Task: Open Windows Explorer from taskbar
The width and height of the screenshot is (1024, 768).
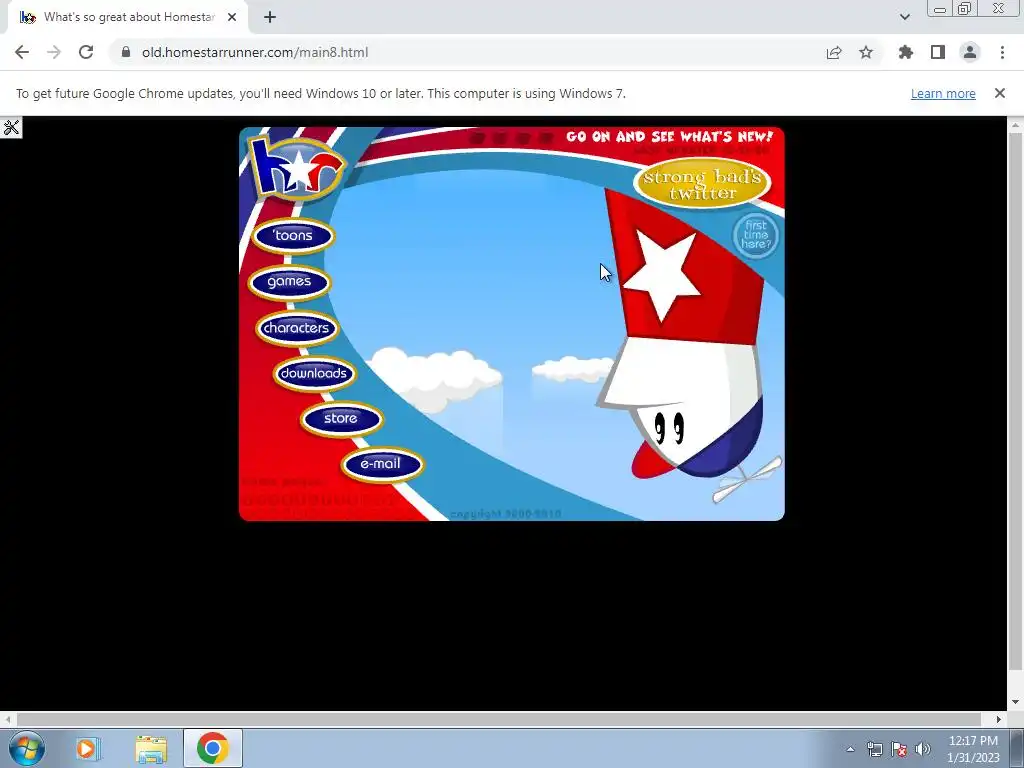Action: (x=152, y=748)
